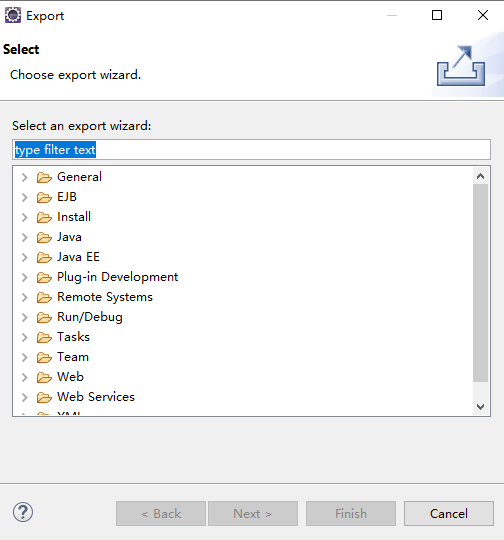Expand the EJB category

[x=24, y=197]
